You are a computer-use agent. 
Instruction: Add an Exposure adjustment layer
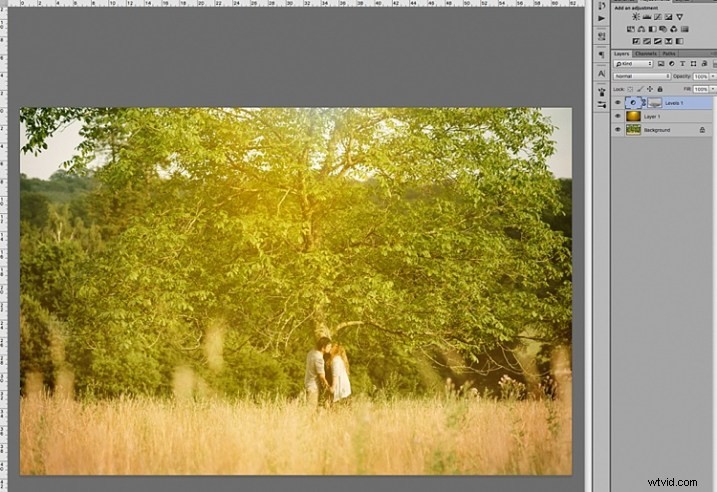point(669,17)
